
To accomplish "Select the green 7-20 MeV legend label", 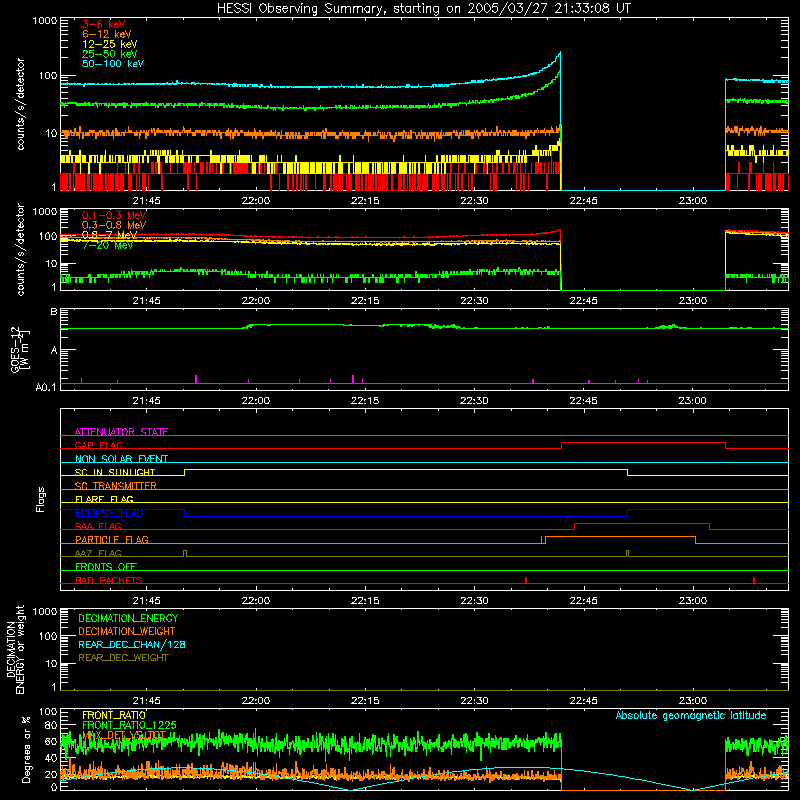I will (108, 245).
